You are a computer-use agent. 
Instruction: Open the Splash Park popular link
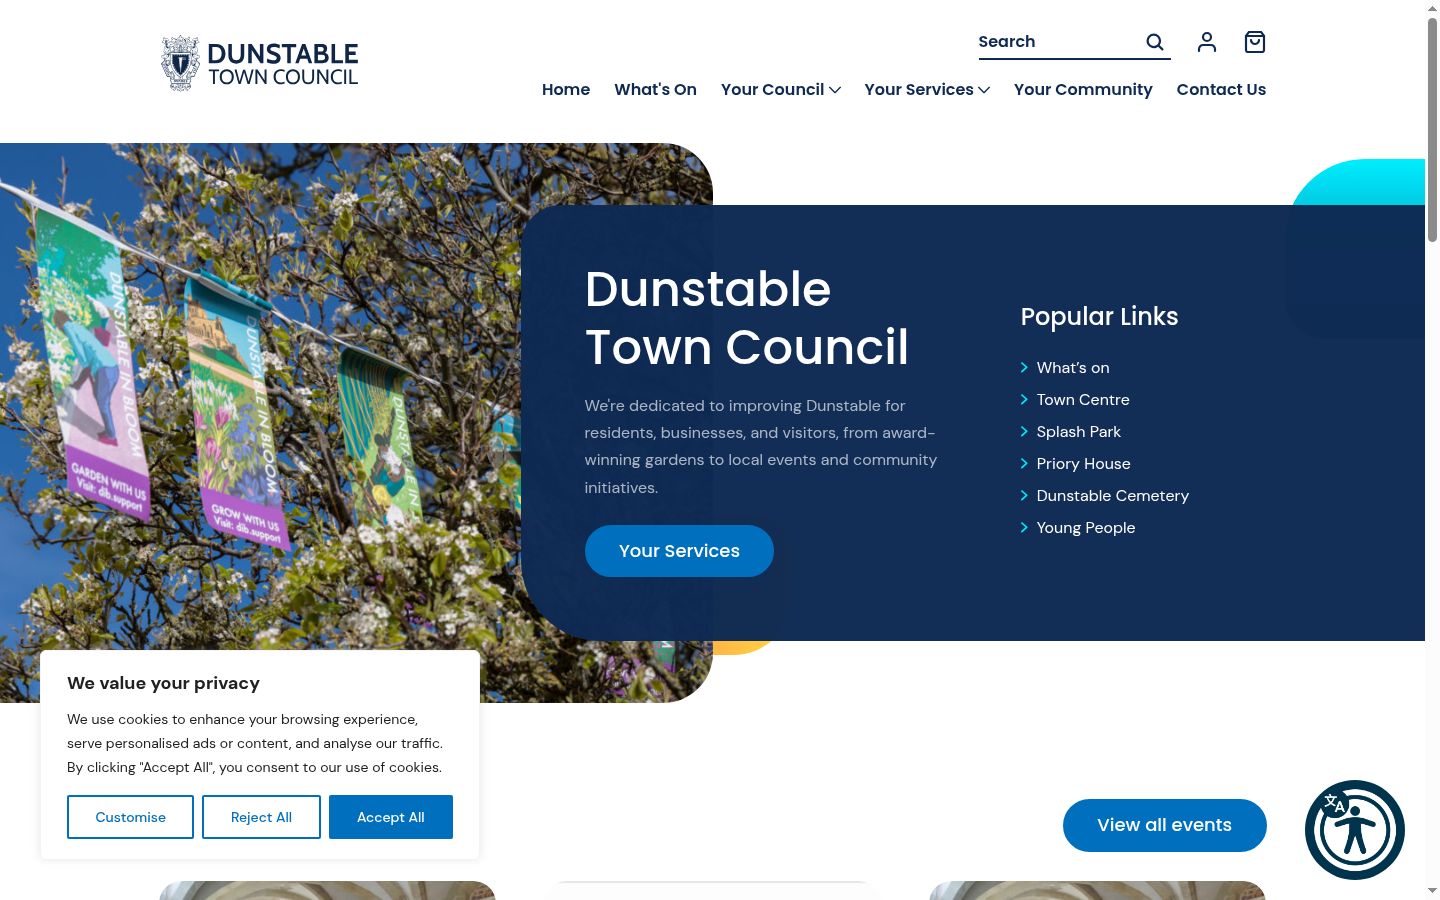coord(1079,432)
